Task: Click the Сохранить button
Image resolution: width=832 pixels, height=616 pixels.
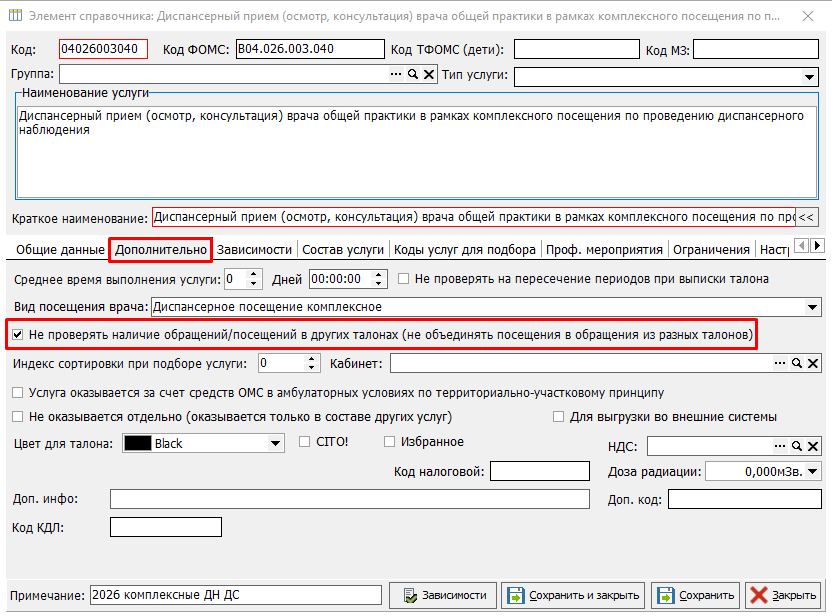Action: (696, 595)
